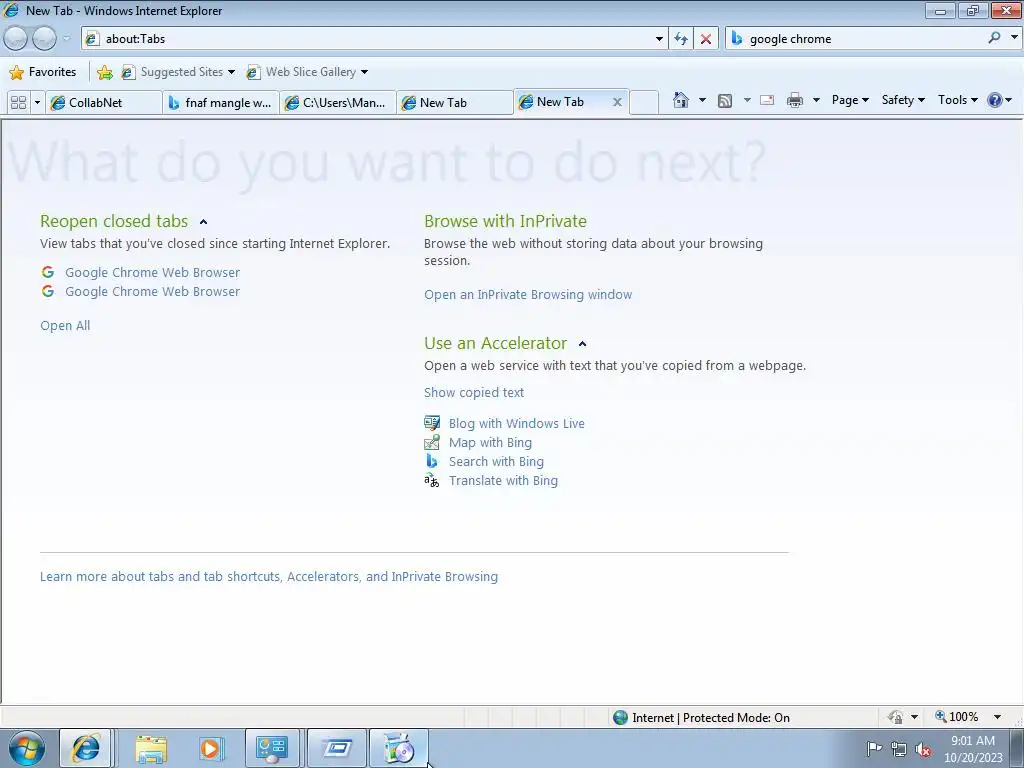Open Quick Tabs grid icon

[x=18, y=103]
